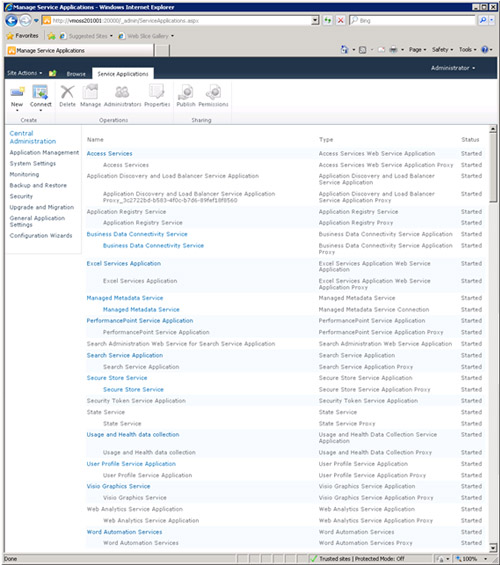
Task: Open Security in left navigation
Action: [21, 196]
